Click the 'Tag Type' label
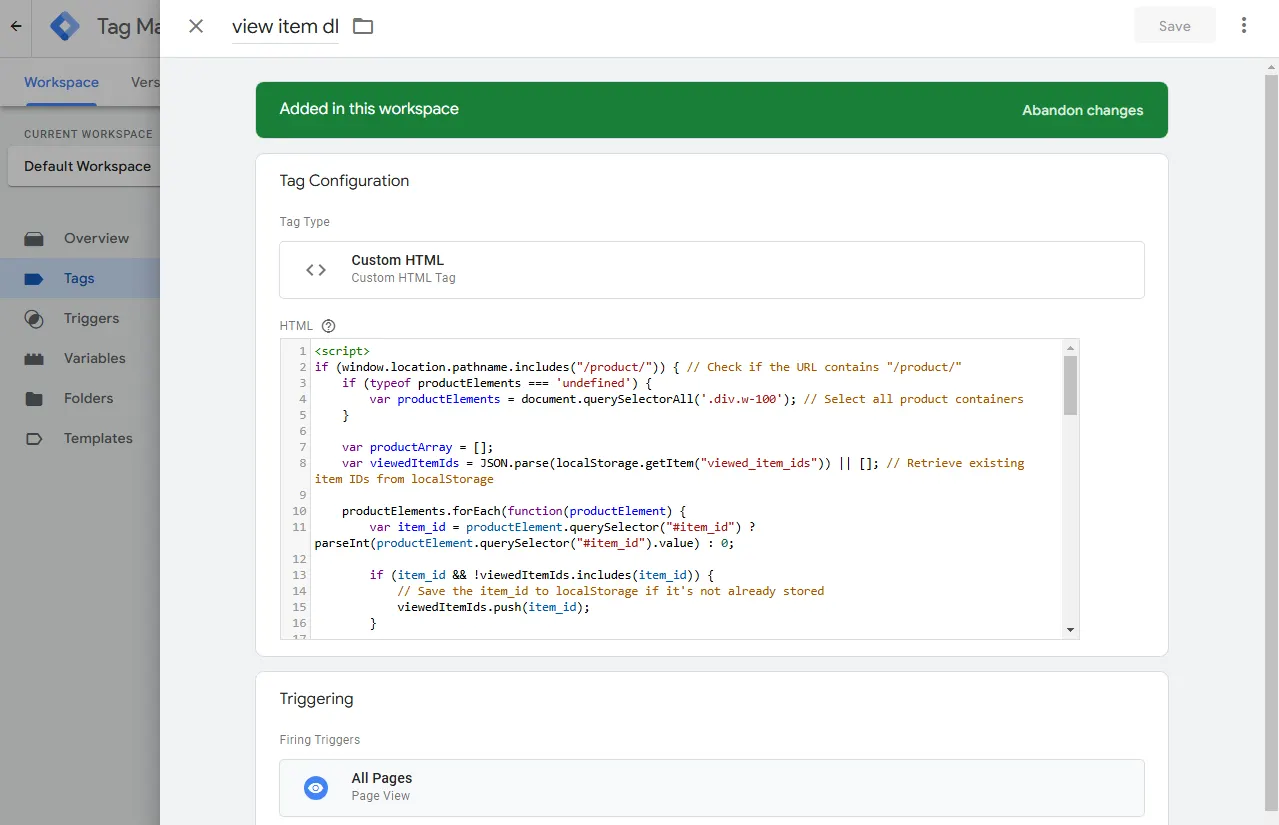 click(305, 222)
